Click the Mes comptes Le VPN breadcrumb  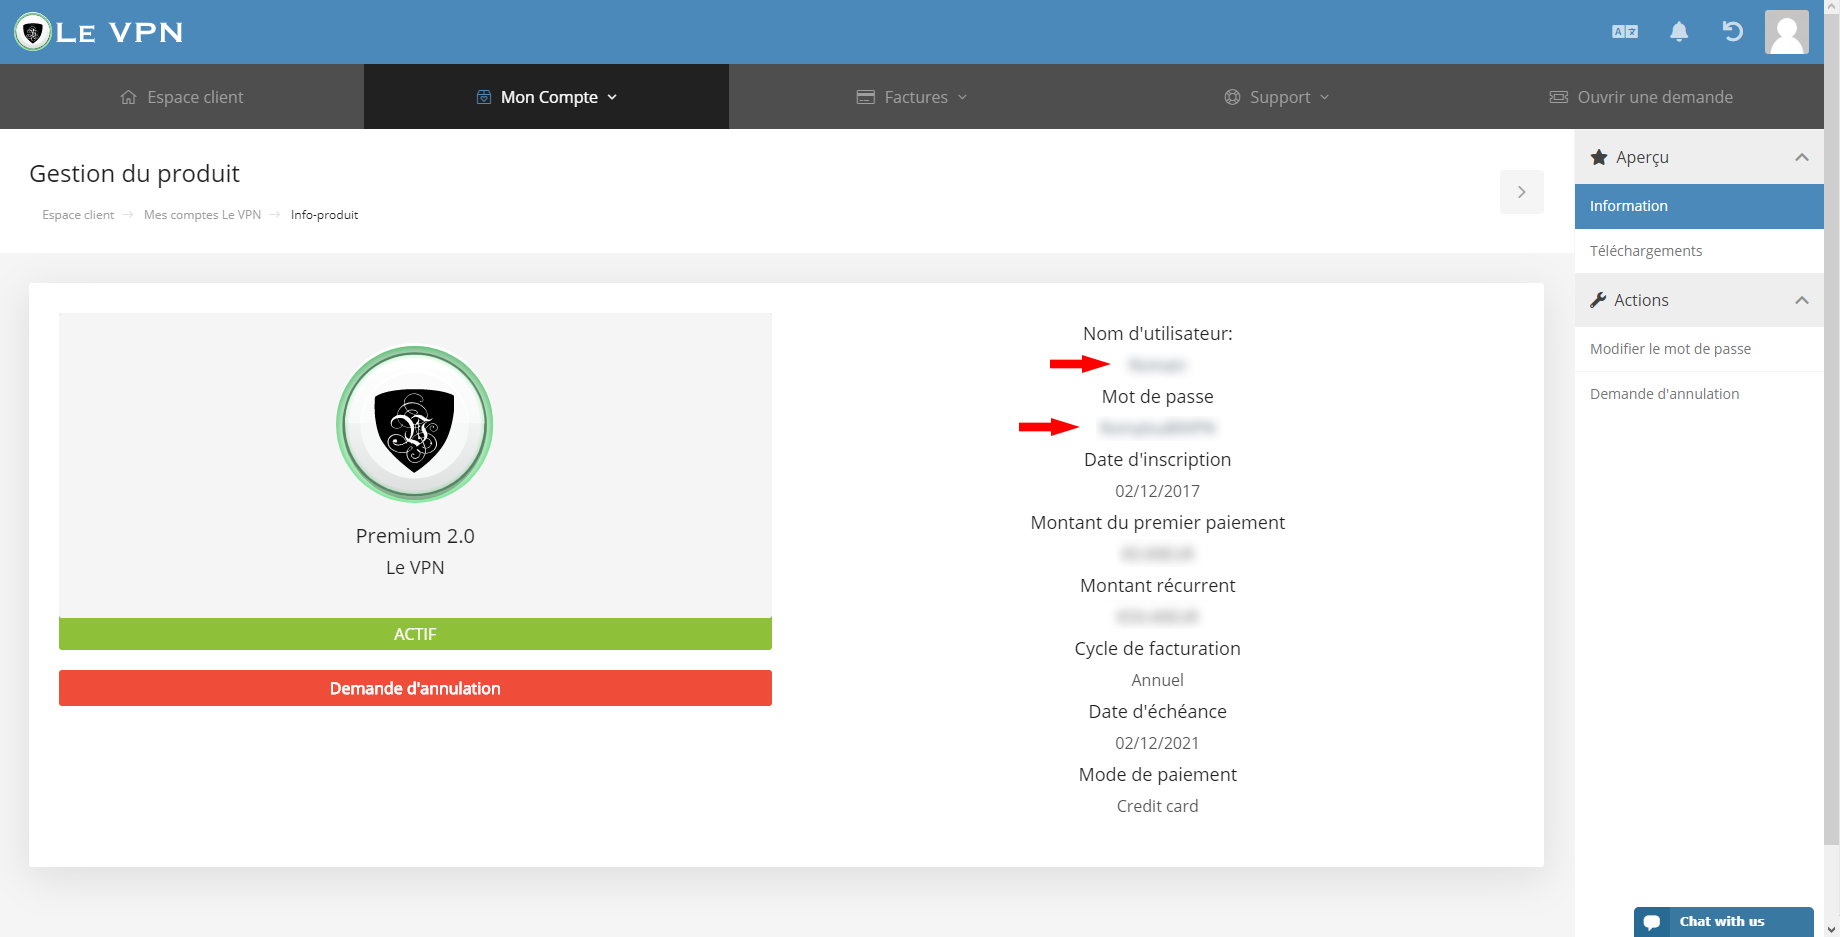click(x=202, y=215)
